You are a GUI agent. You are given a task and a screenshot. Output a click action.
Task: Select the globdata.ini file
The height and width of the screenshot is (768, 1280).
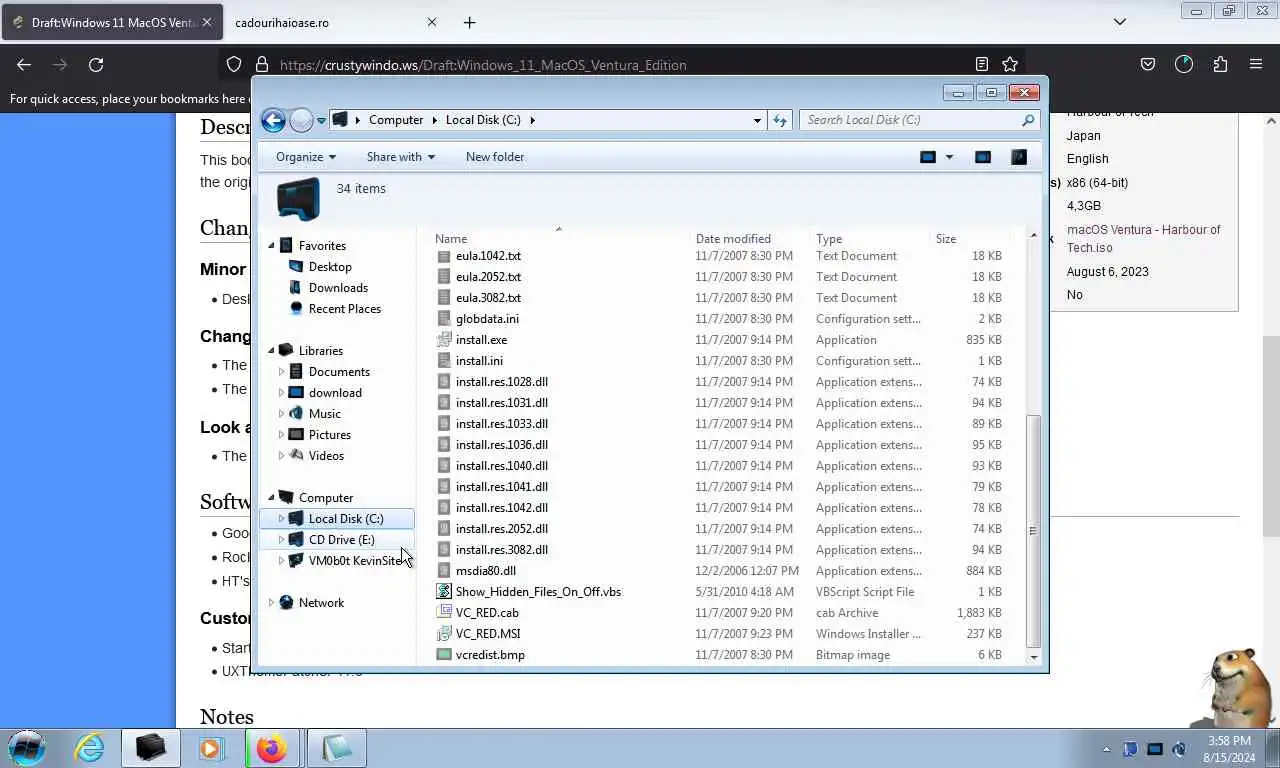click(487, 319)
